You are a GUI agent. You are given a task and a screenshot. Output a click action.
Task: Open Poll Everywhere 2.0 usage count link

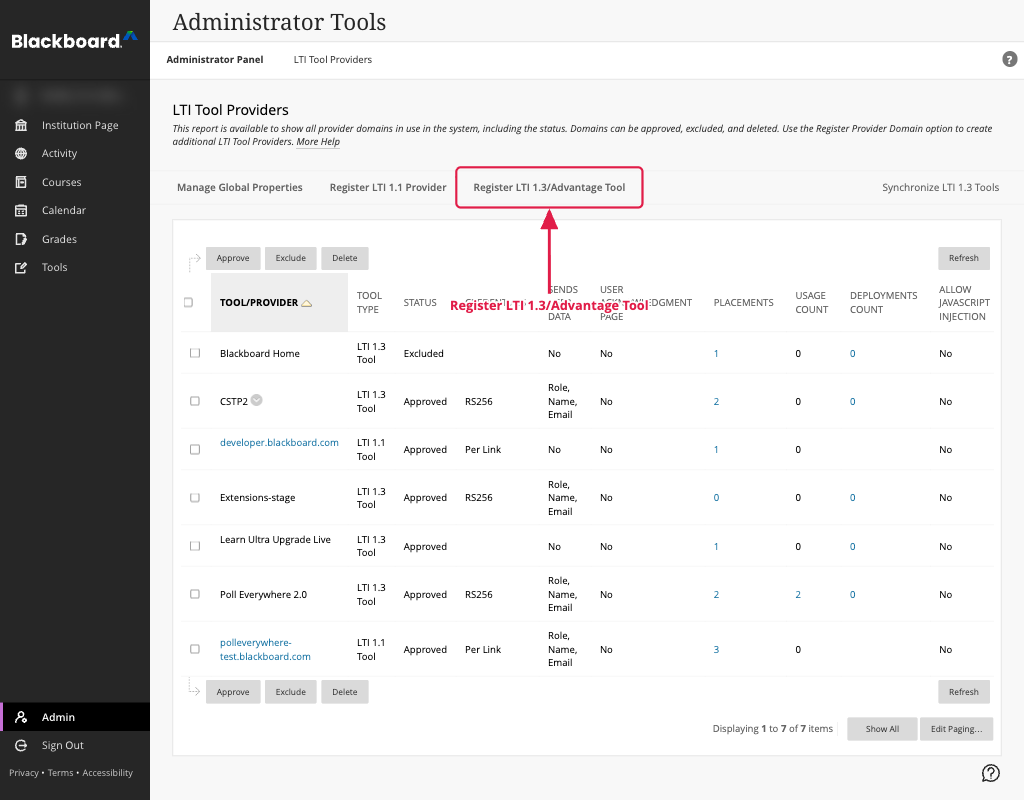tap(798, 594)
